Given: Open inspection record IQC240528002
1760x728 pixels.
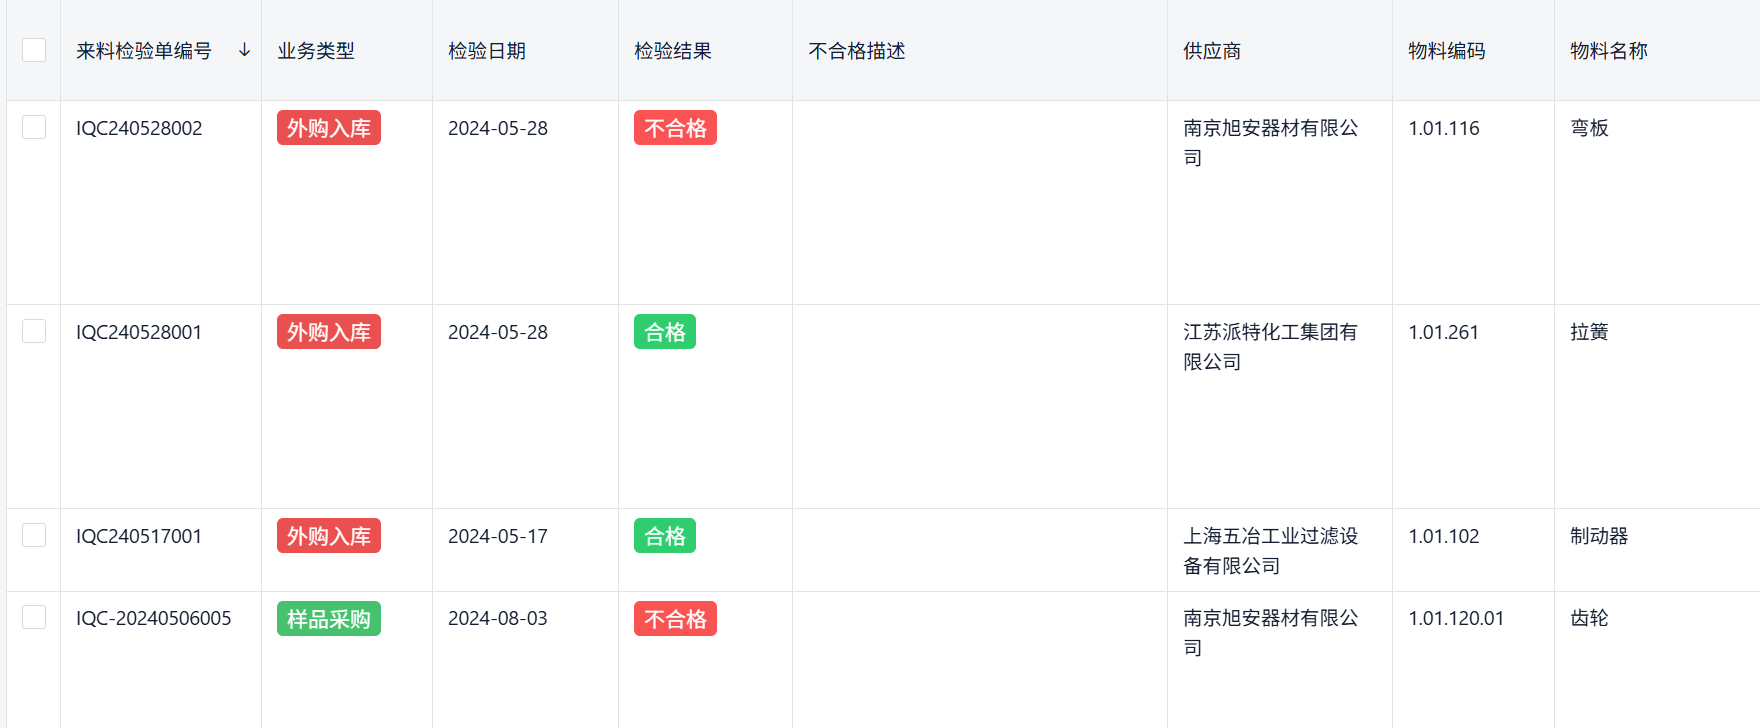Looking at the screenshot, I should (x=139, y=128).
